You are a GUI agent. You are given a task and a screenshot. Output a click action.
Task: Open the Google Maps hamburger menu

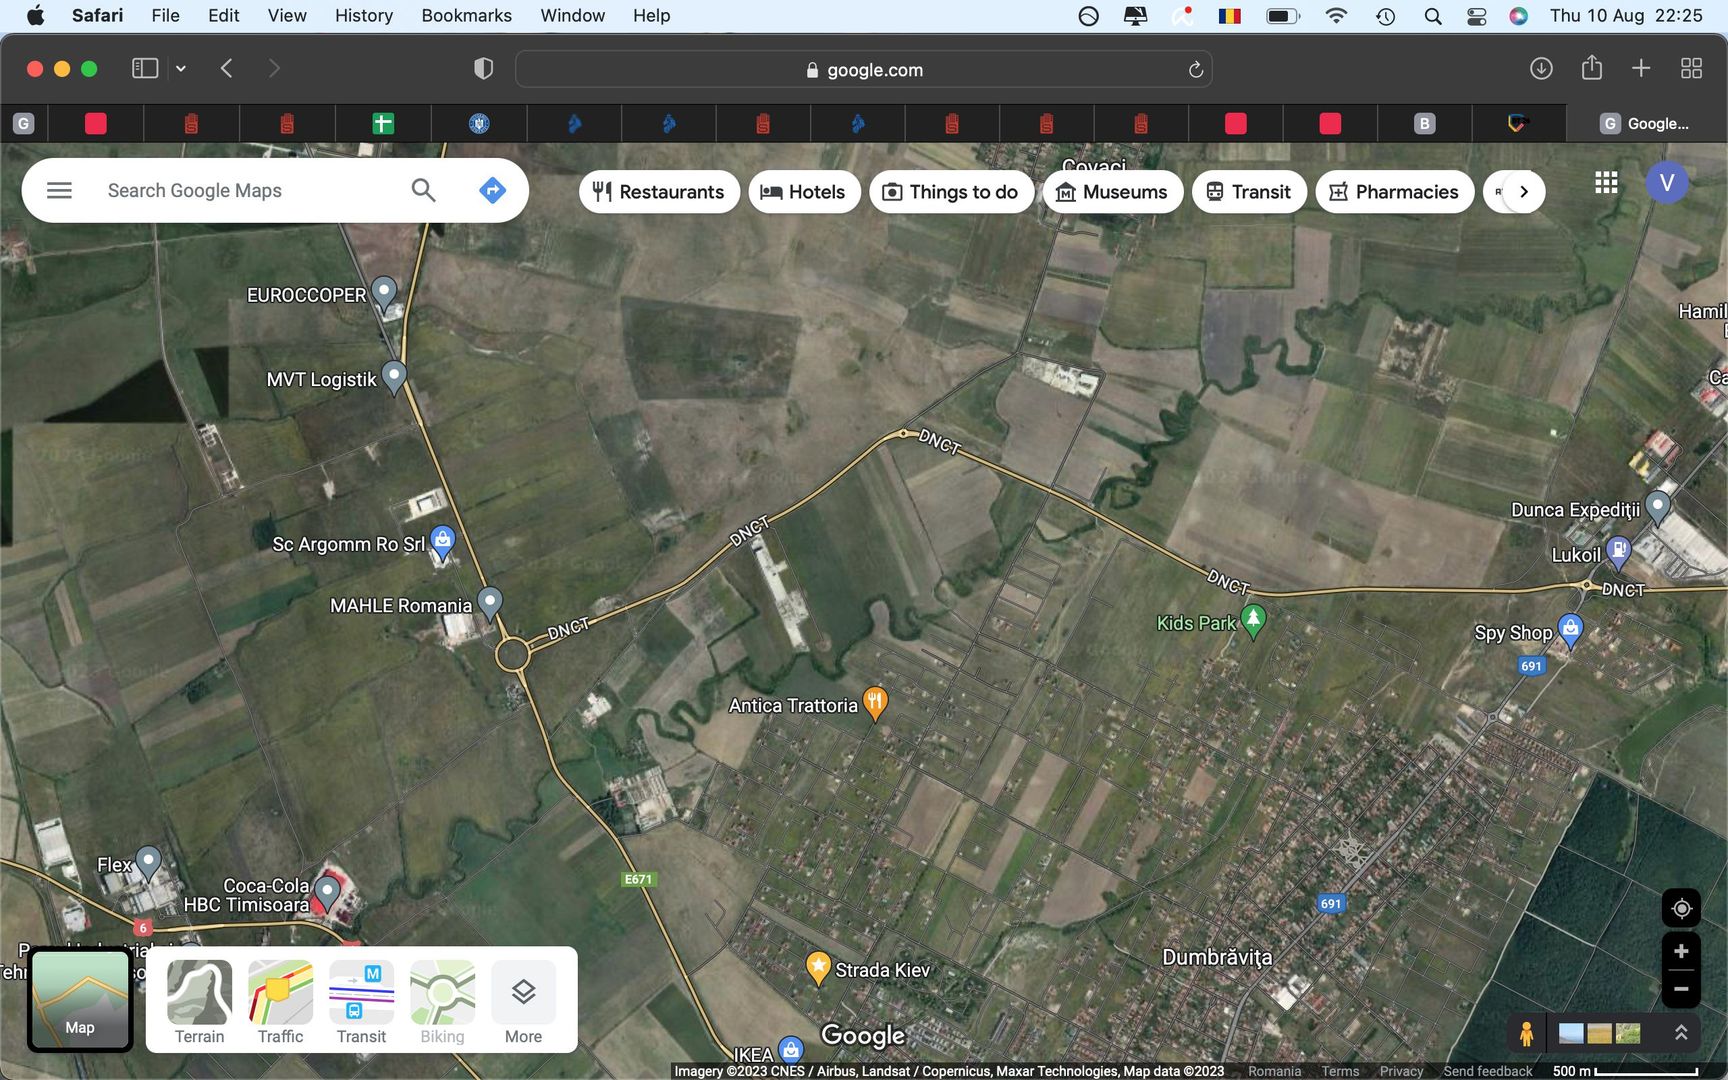[x=59, y=190]
